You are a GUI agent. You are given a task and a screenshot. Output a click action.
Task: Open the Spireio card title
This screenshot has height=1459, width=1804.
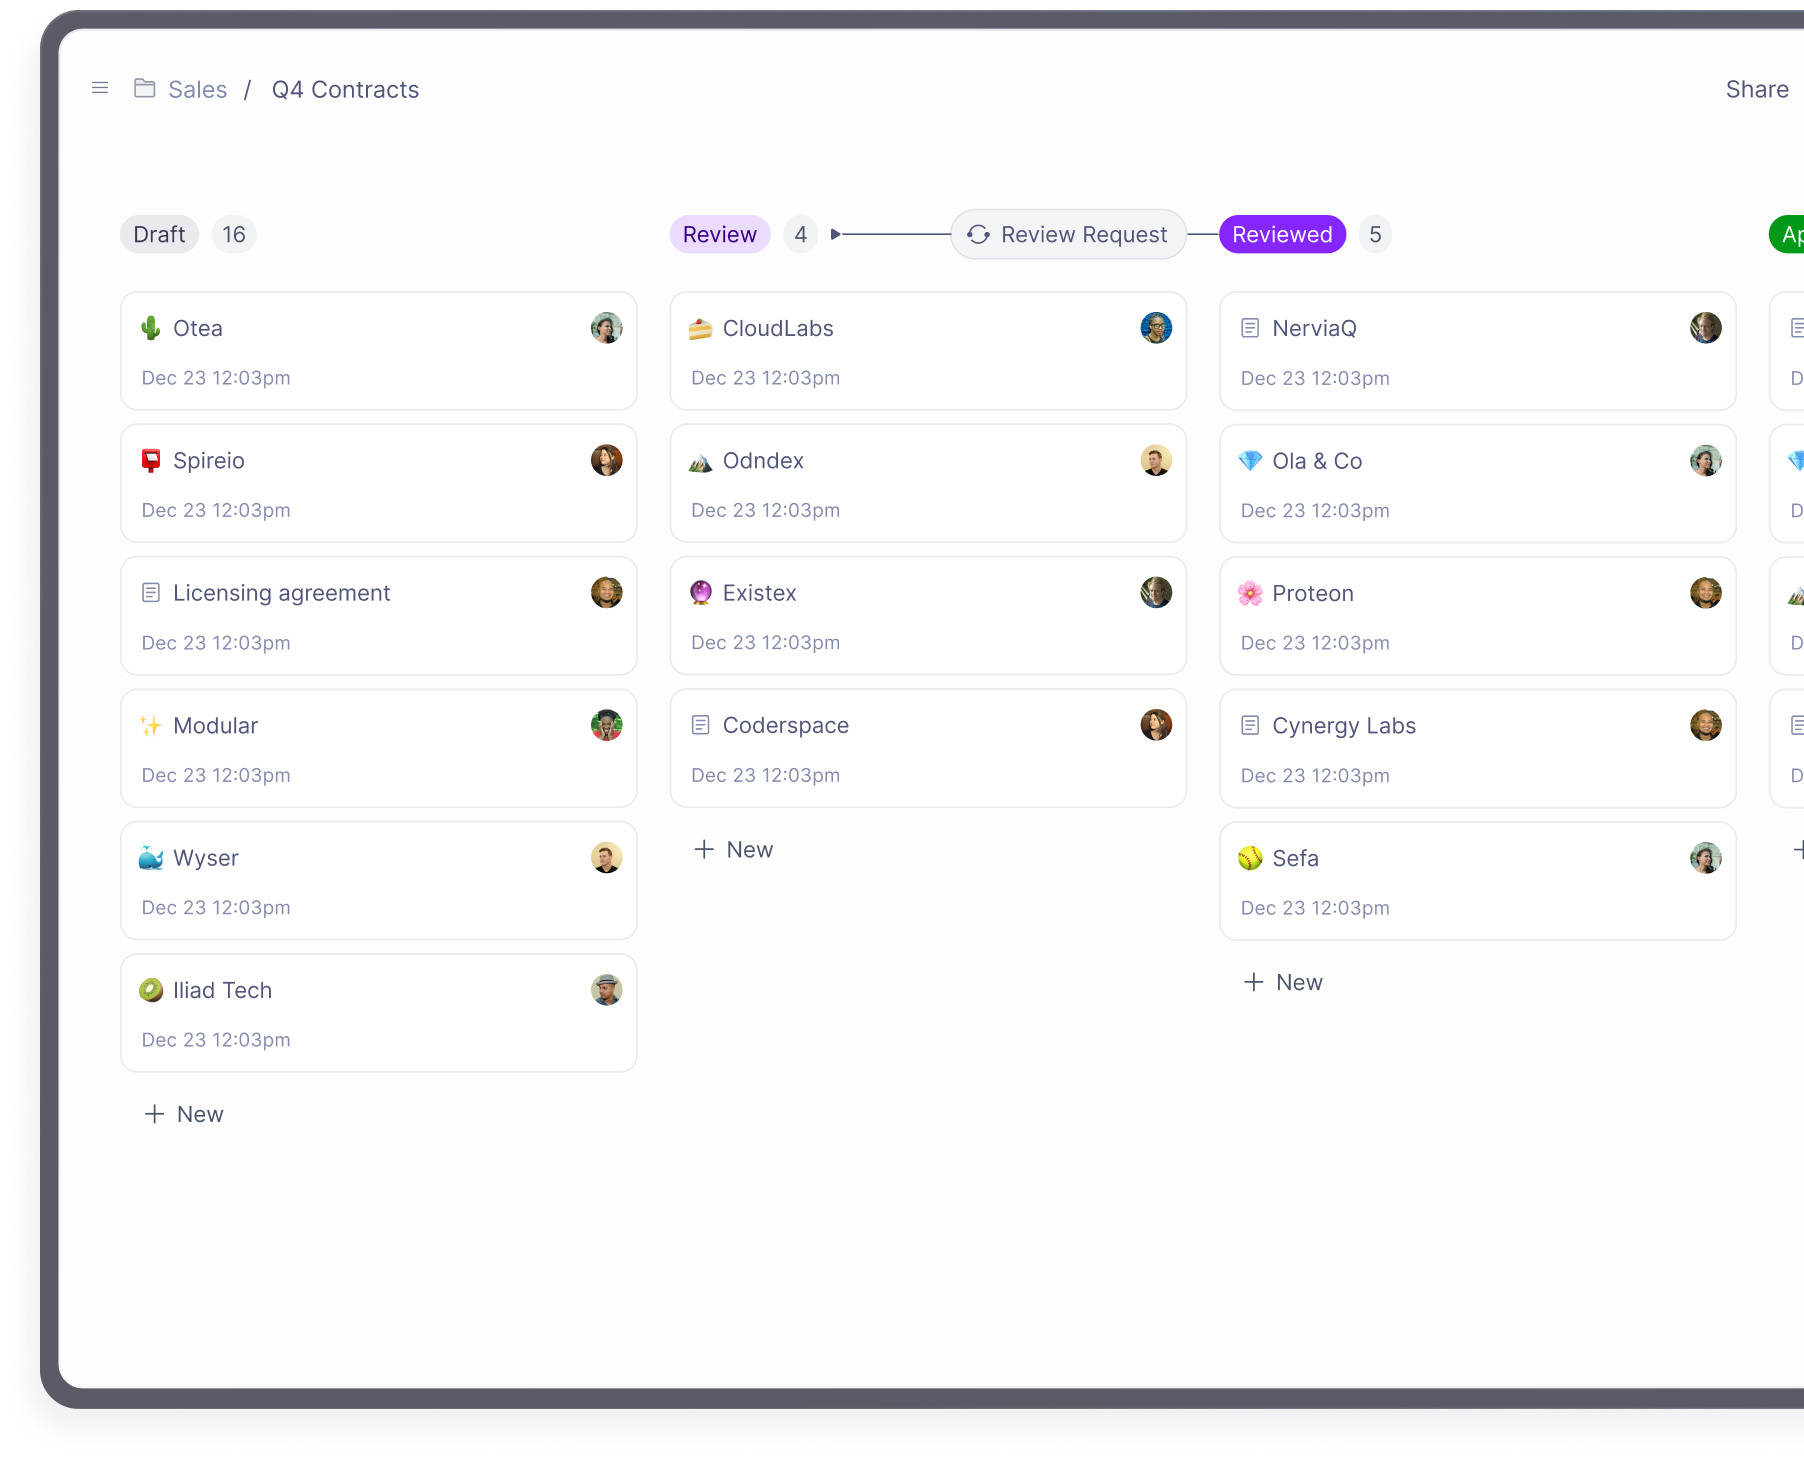click(x=209, y=461)
